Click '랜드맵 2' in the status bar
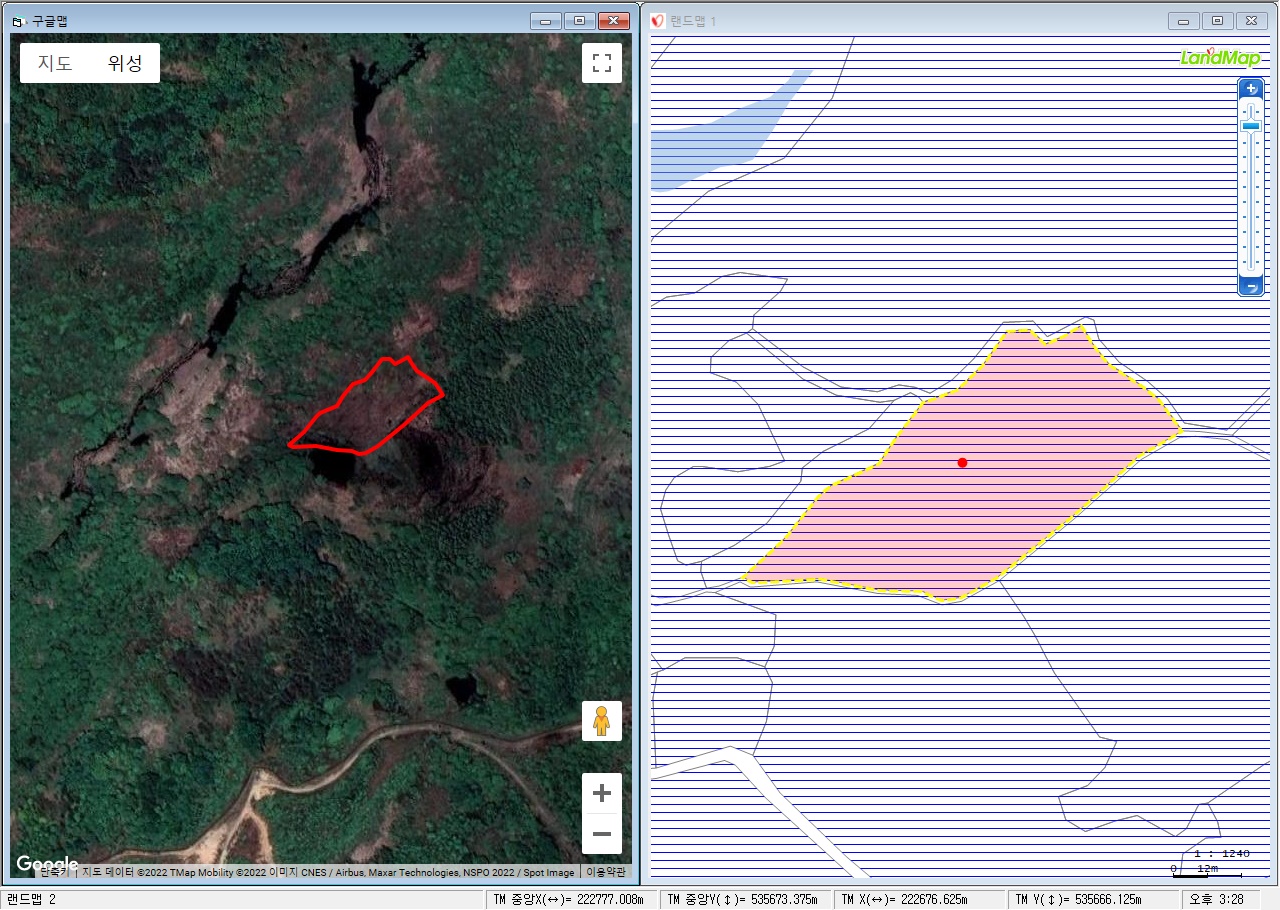 [x=33, y=899]
